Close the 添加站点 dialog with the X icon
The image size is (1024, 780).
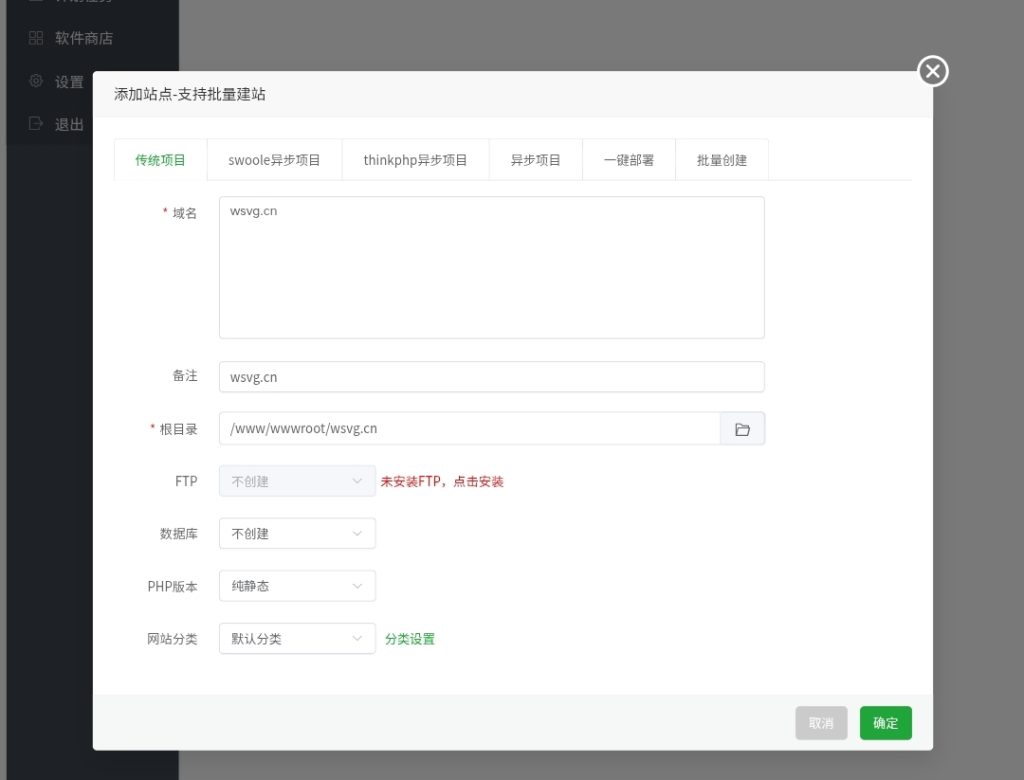tap(931, 71)
